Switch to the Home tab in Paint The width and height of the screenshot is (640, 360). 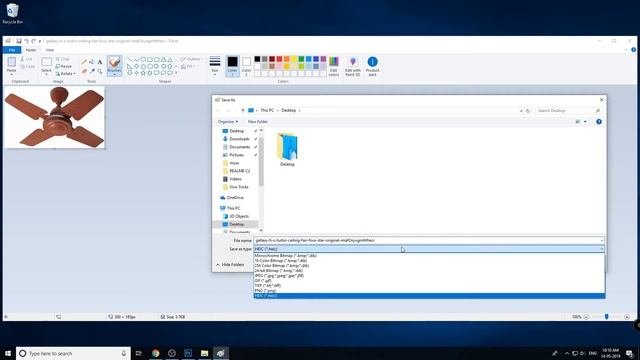(31, 50)
